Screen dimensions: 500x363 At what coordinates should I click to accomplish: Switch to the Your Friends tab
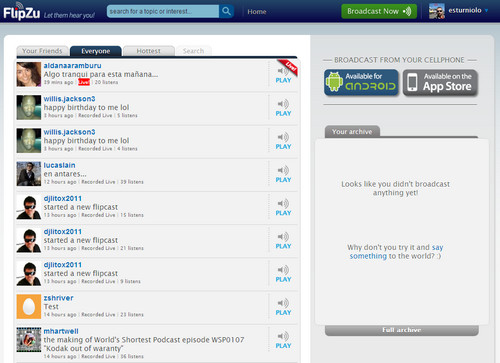tap(43, 51)
